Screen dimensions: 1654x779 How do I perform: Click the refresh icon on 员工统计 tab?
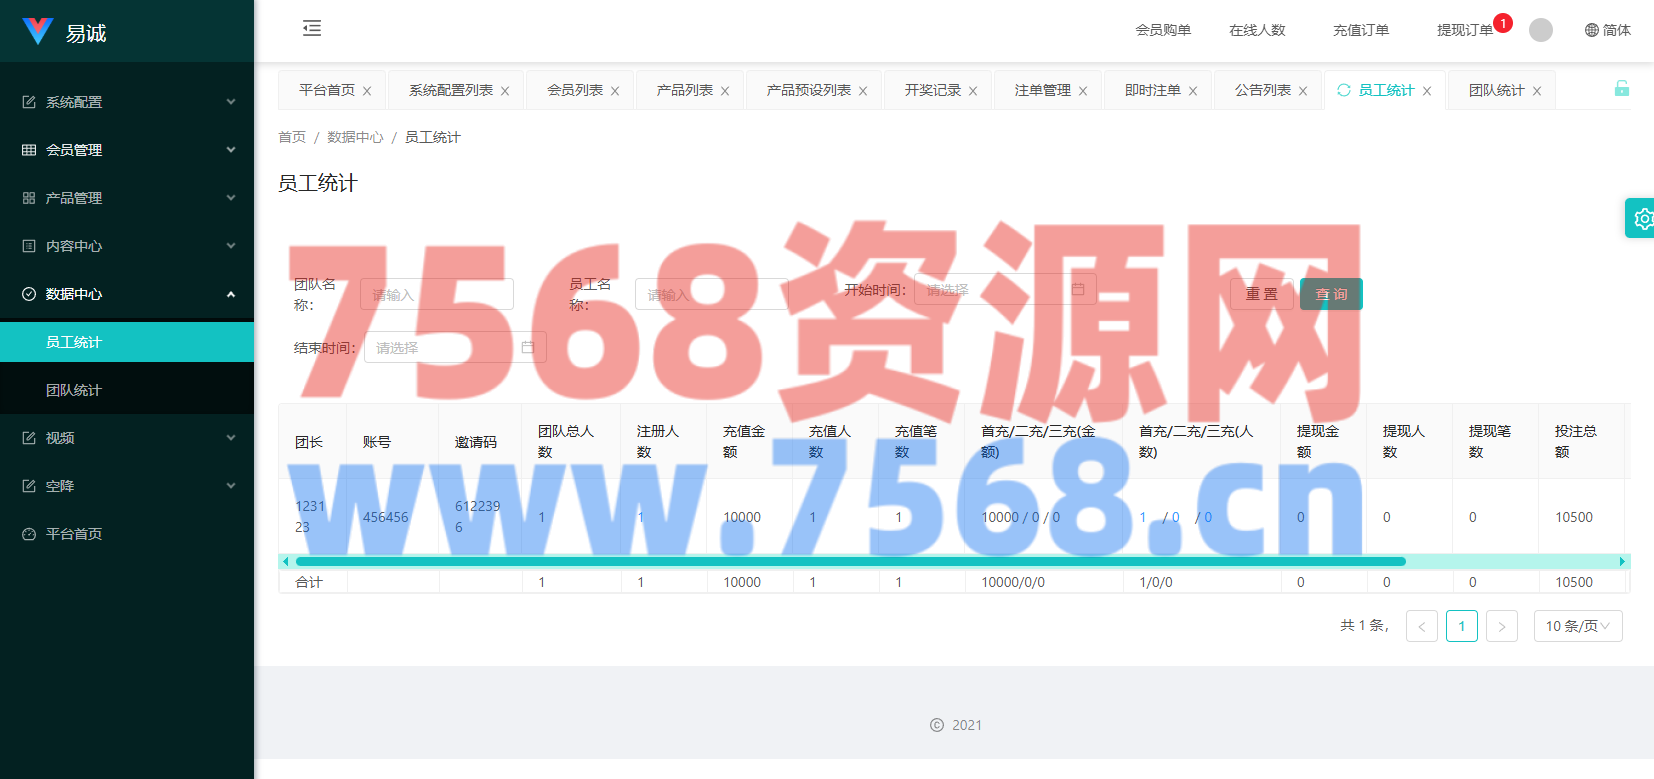[1344, 90]
